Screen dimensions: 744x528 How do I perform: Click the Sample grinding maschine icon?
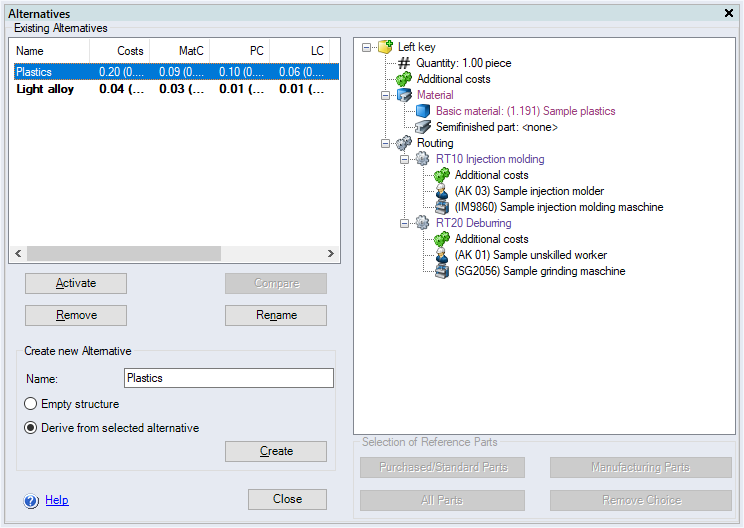[442, 271]
